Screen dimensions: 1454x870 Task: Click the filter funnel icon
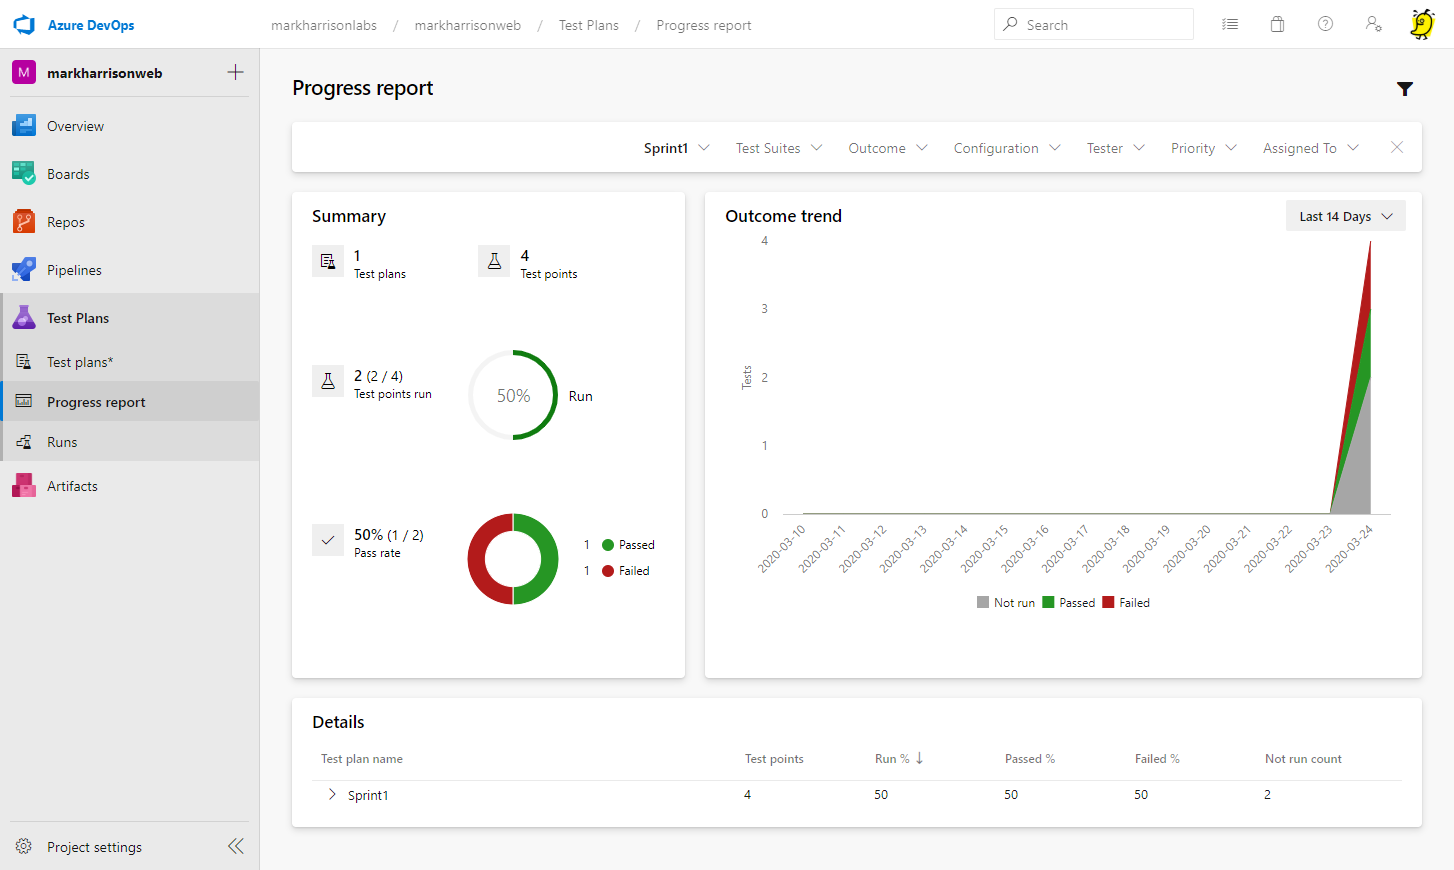pyautogui.click(x=1405, y=89)
